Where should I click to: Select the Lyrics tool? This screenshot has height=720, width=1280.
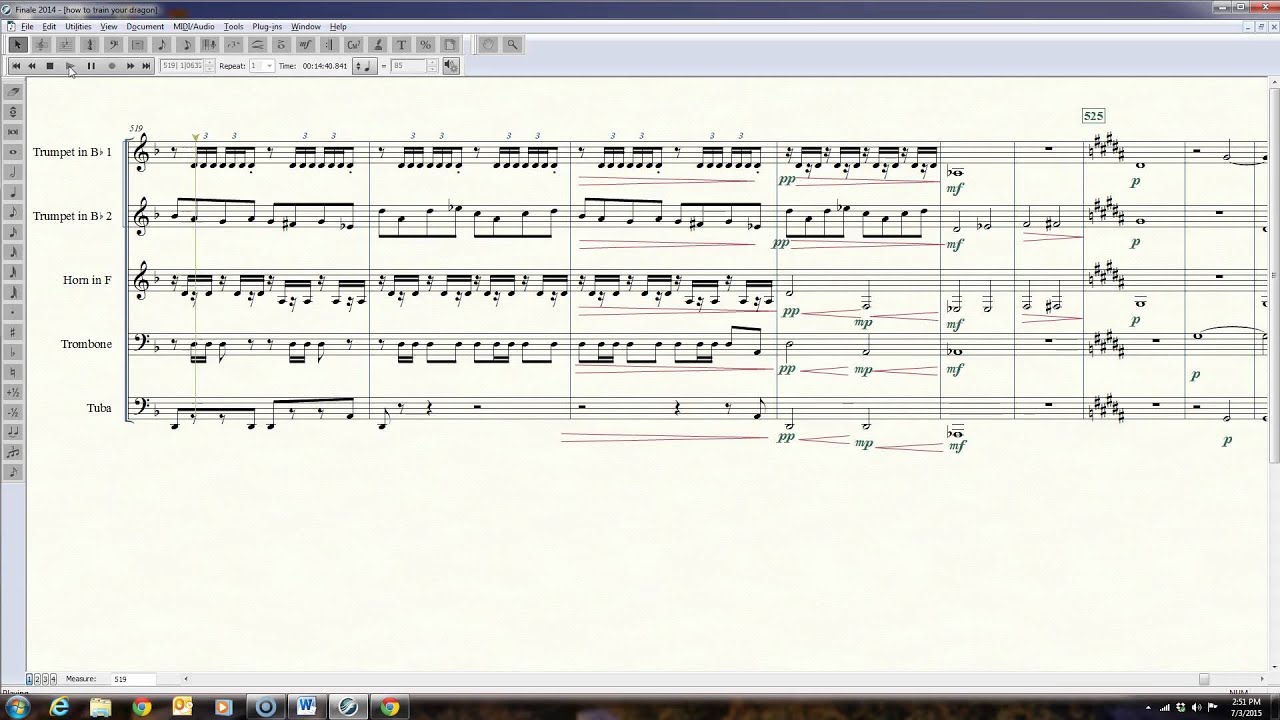click(x=377, y=44)
